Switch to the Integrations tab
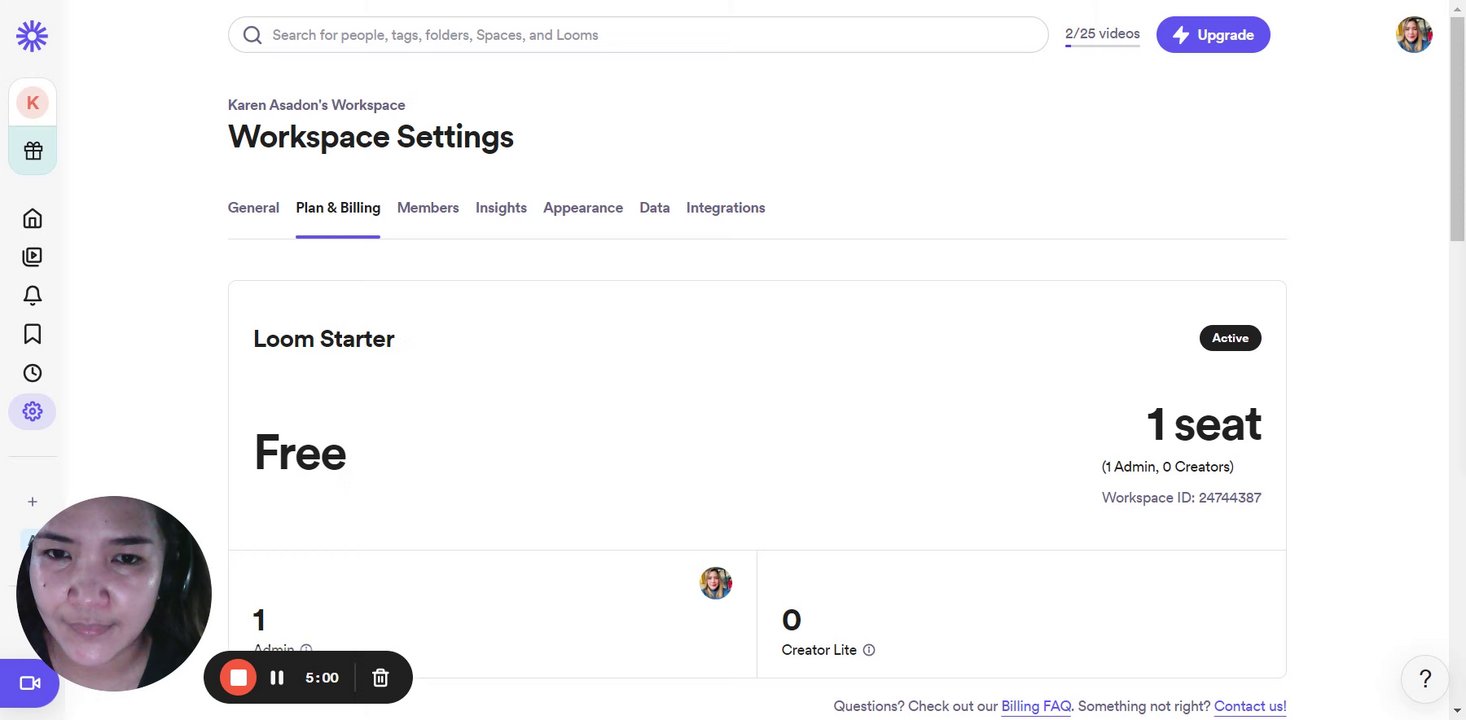Viewport: 1466px width, 720px height. click(x=725, y=208)
